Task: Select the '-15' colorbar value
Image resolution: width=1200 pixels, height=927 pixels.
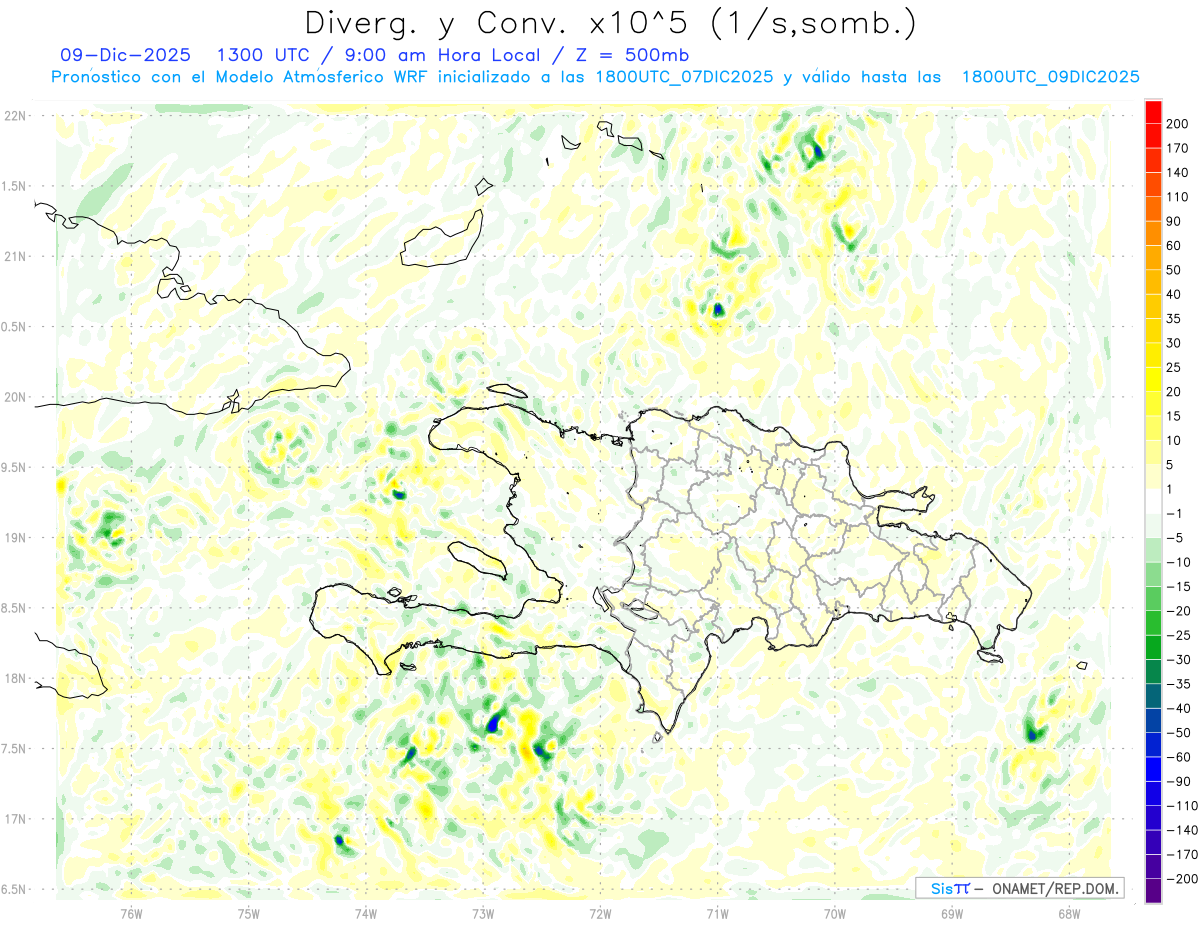Action: coord(1177,587)
